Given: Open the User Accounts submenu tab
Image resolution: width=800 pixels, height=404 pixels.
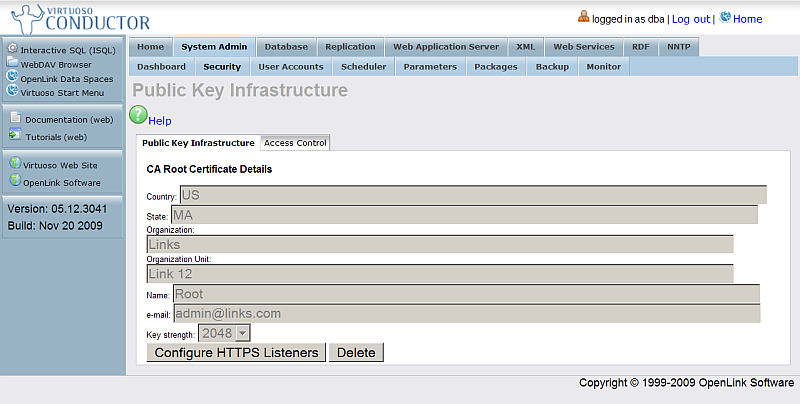Looking at the screenshot, I should coord(290,67).
